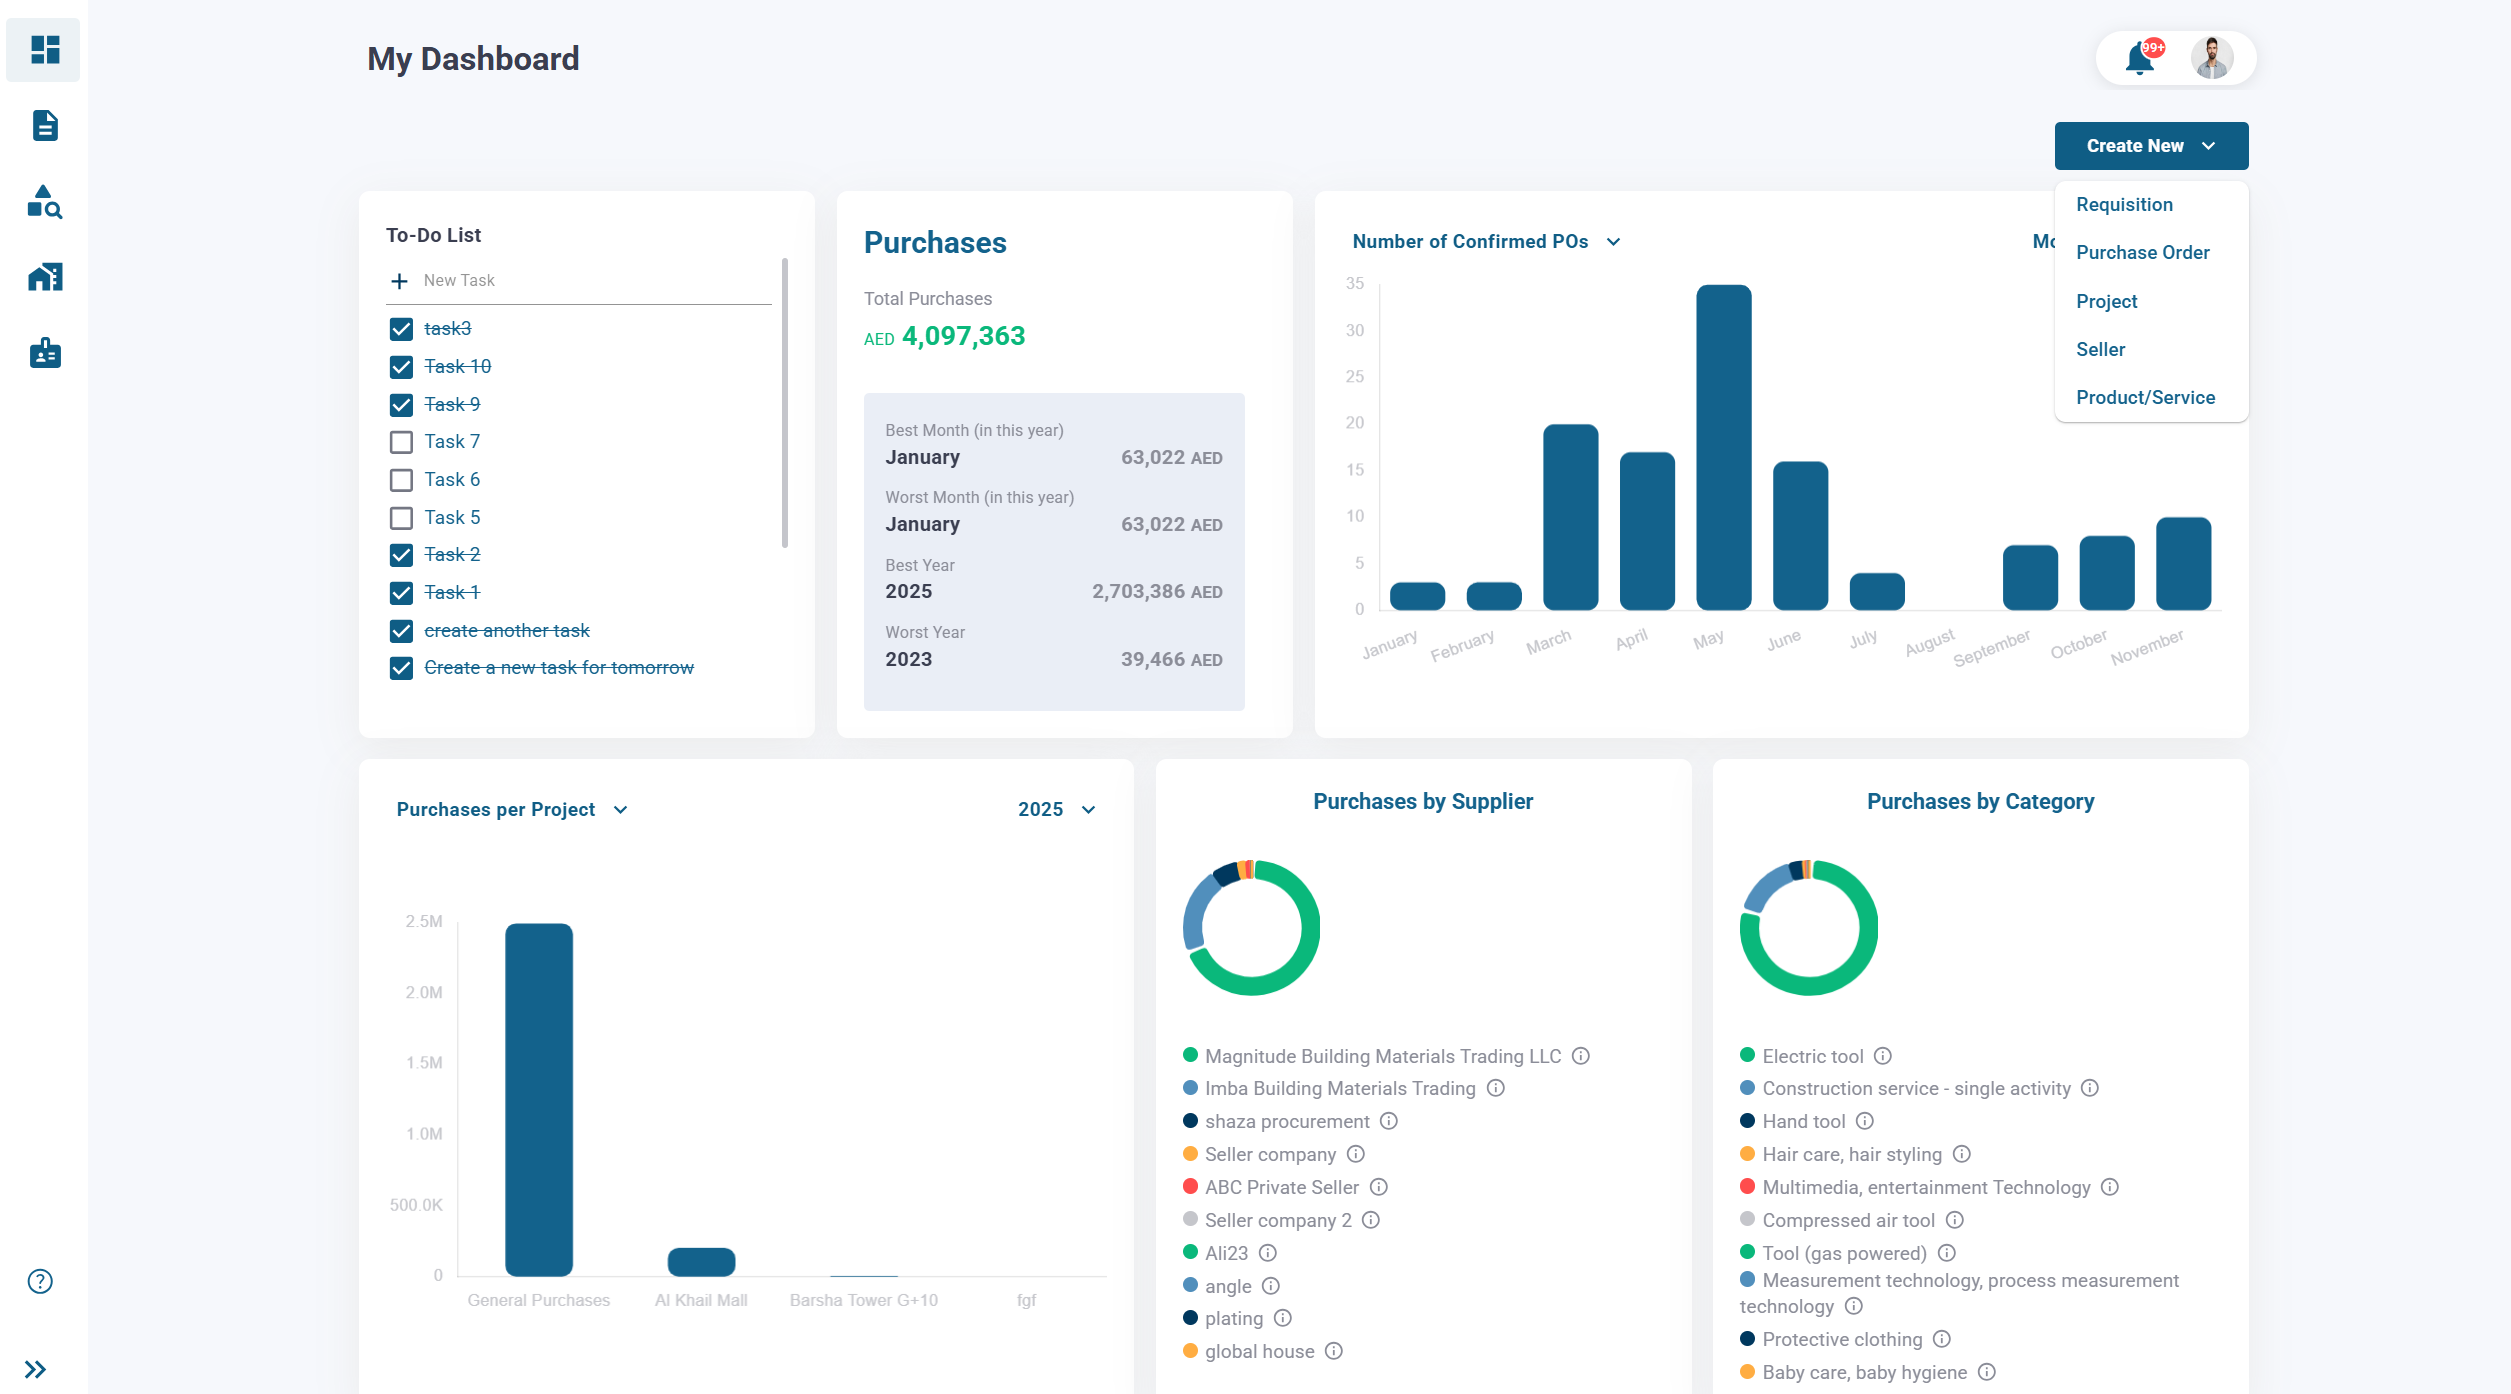Uncheck the completed task3 item
This screenshot has height=1394, width=2511.
[401, 328]
